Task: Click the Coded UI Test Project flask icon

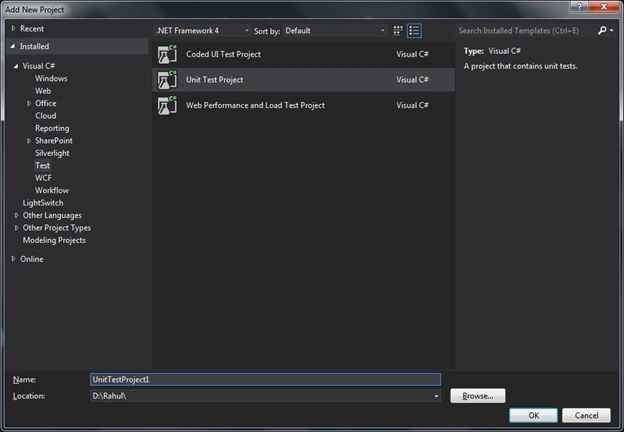Action: pos(167,54)
